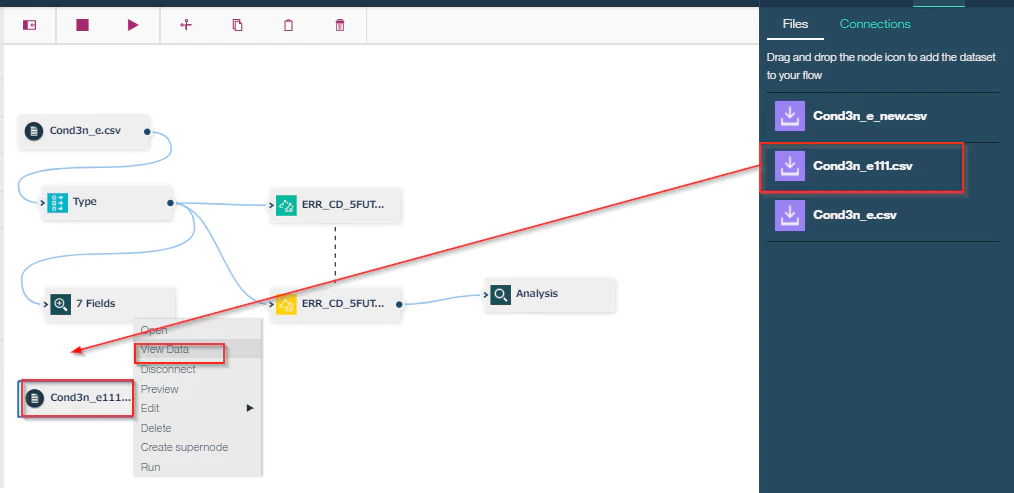Image resolution: width=1014 pixels, height=493 pixels.
Task: Click the Paste clipboard icon
Action: [x=288, y=25]
